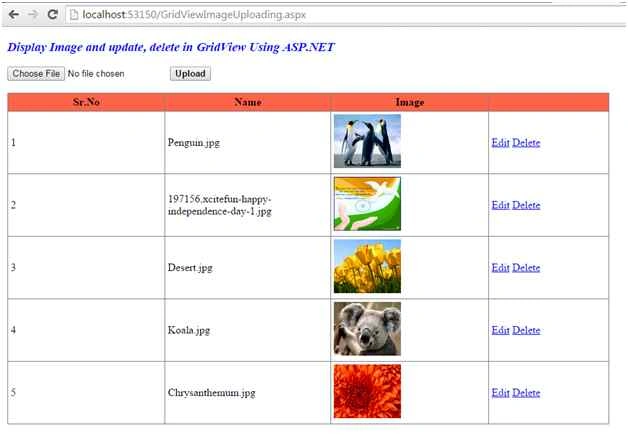Click the browser forward arrow
628x435 pixels.
tap(33, 14)
